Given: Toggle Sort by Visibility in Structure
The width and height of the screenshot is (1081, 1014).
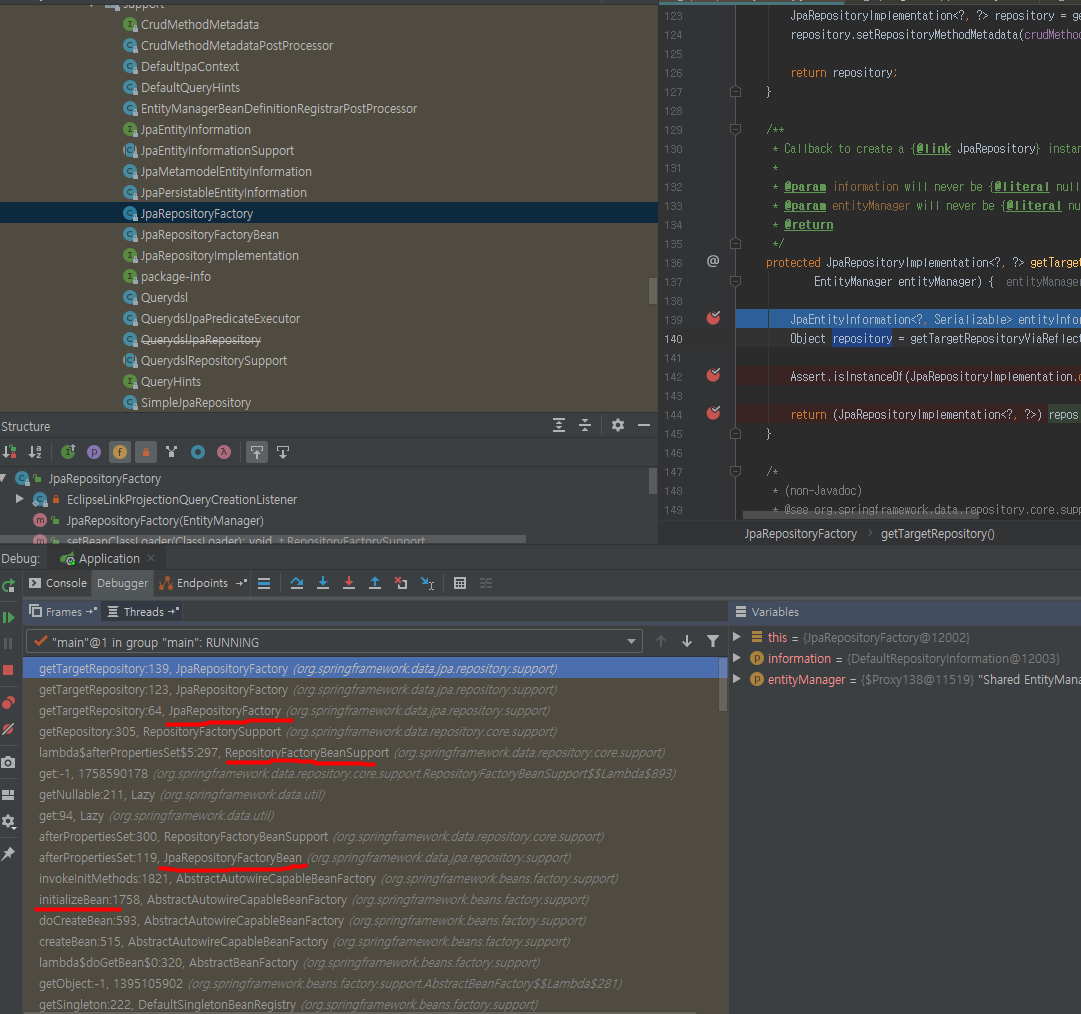Looking at the screenshot, I should (x=10, y=452).
